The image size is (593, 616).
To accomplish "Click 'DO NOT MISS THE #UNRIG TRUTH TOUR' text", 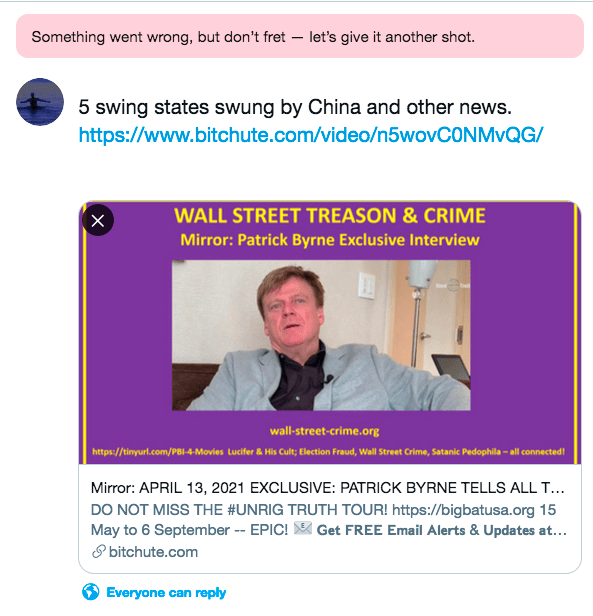I will coord(239,510).
